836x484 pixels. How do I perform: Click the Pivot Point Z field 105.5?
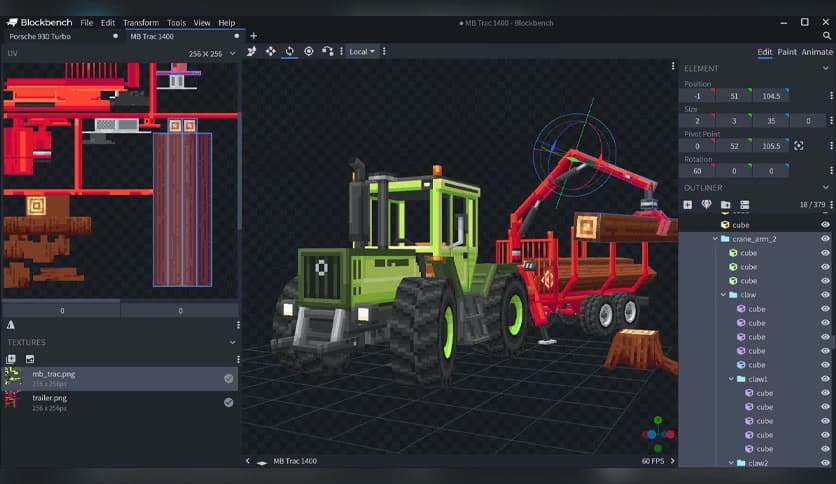(771, 146)
